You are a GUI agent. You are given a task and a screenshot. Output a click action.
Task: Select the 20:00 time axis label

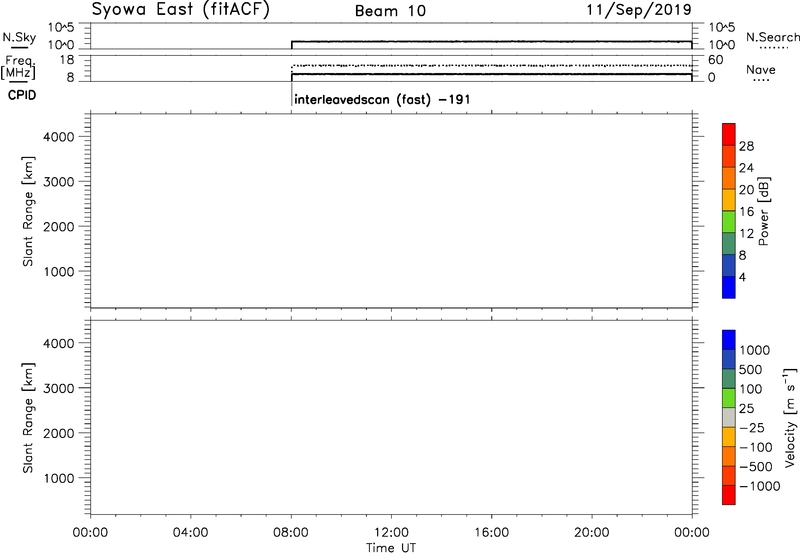(592, 531)
